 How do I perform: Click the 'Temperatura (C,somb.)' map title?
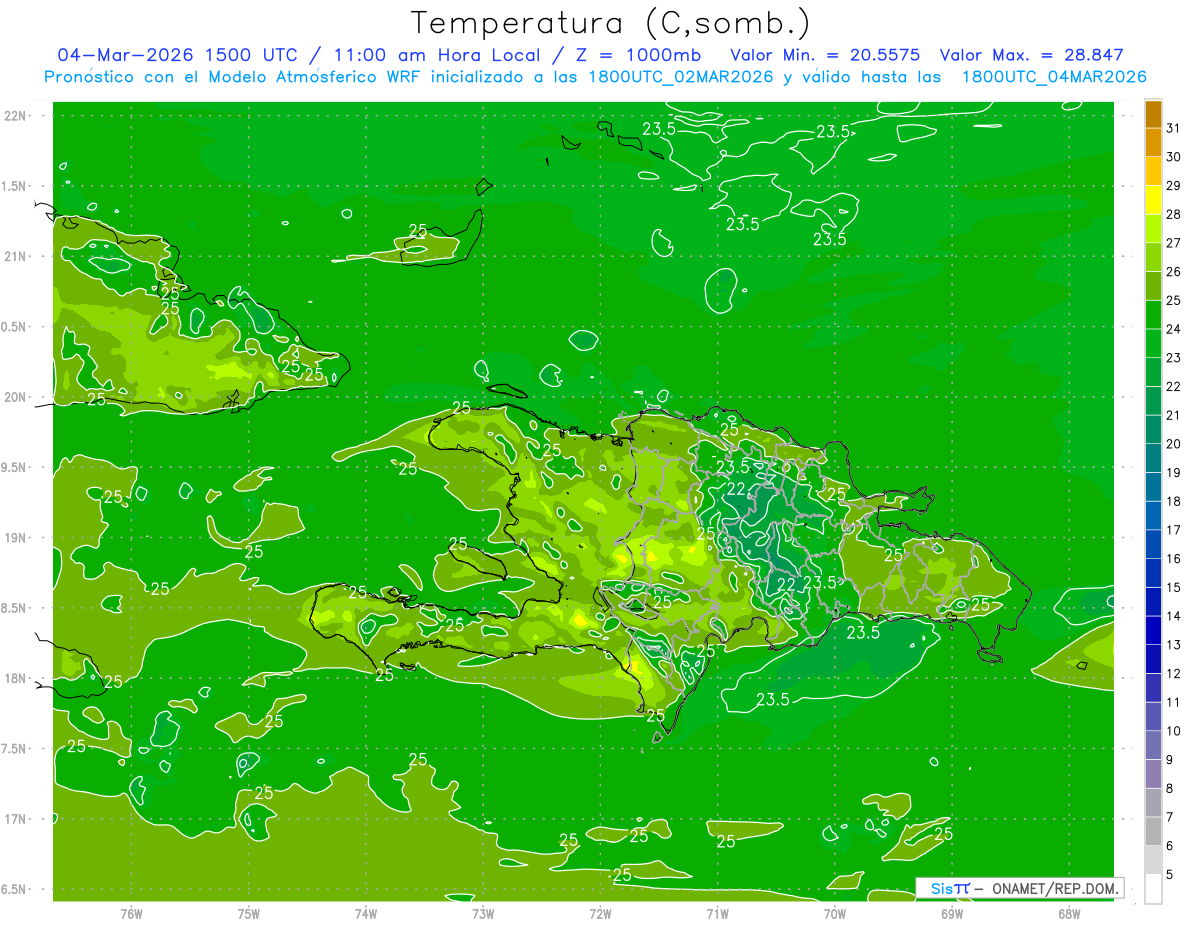[x=610, y=23]
